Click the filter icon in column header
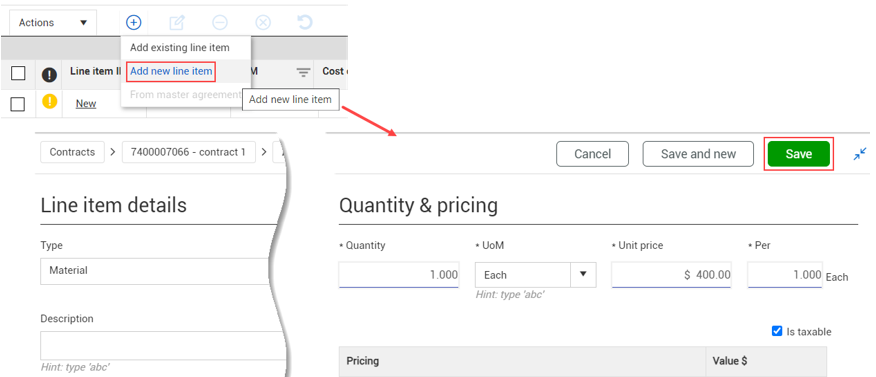The image size is (876, 377). (x=303, y=73)
